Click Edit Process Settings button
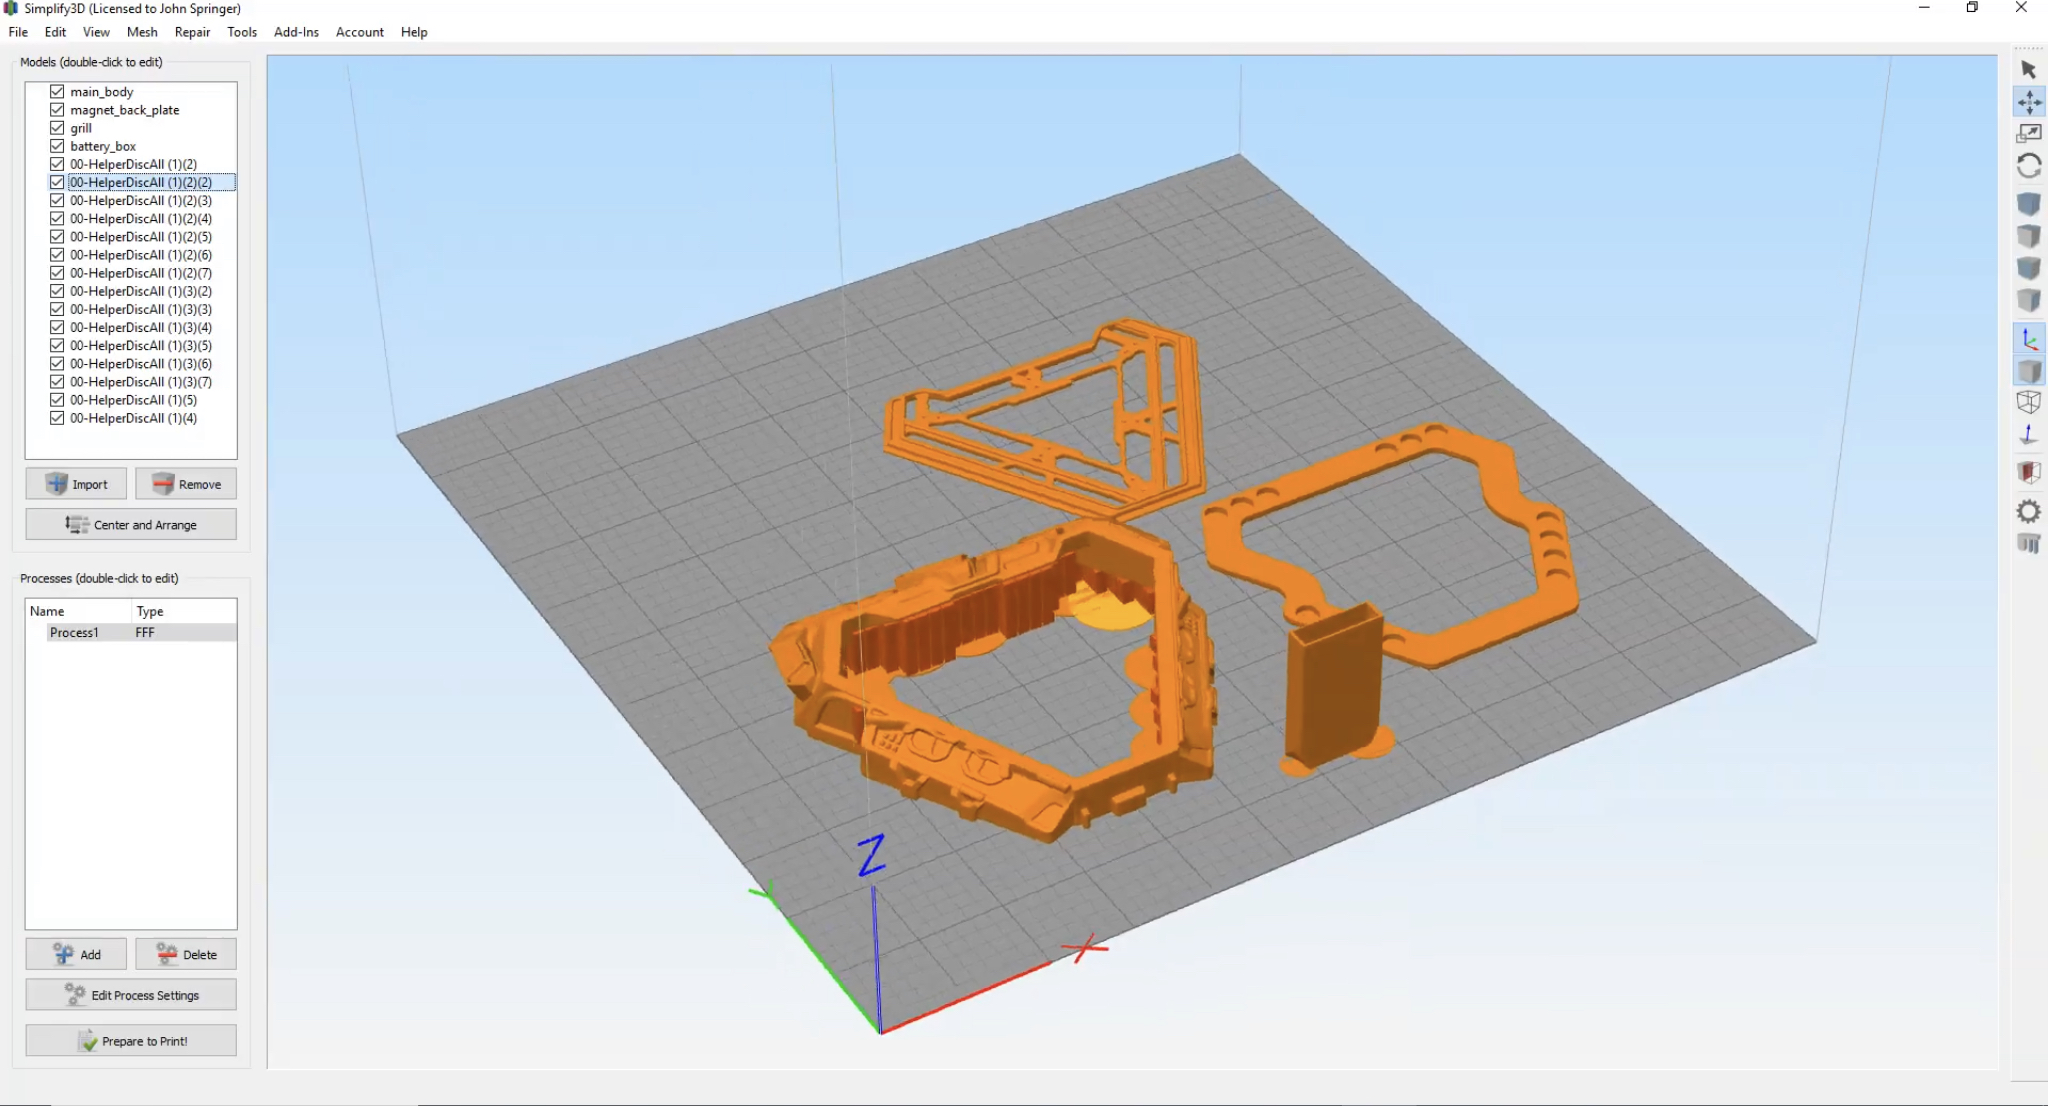 (x=131, y=995)
